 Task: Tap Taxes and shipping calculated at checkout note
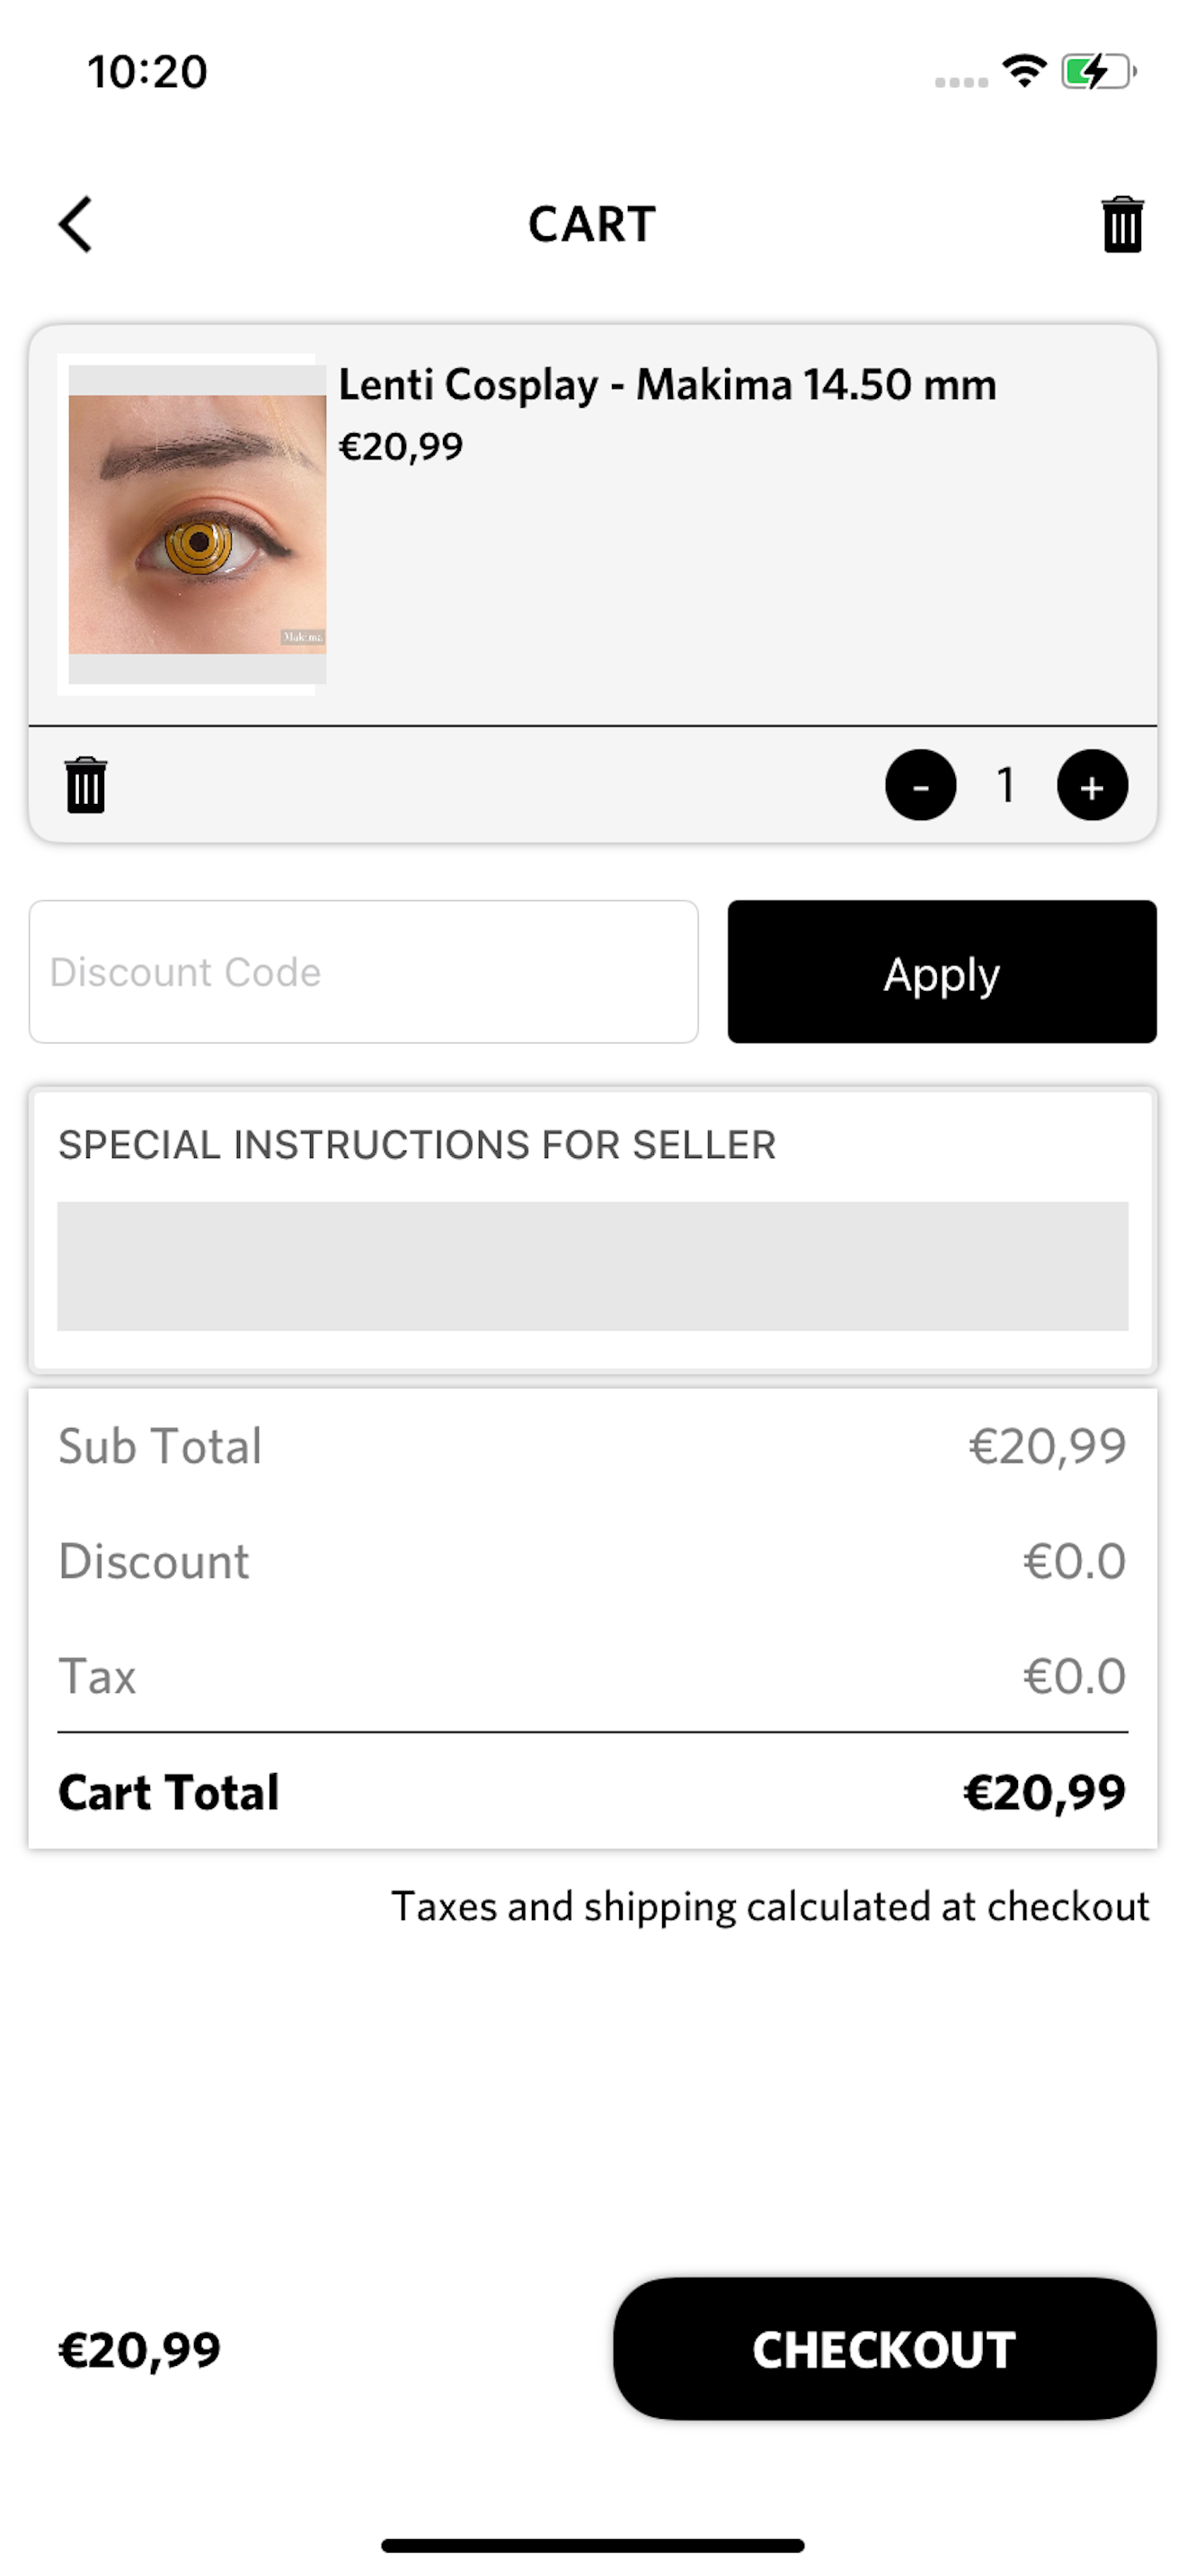[770, 1906]
